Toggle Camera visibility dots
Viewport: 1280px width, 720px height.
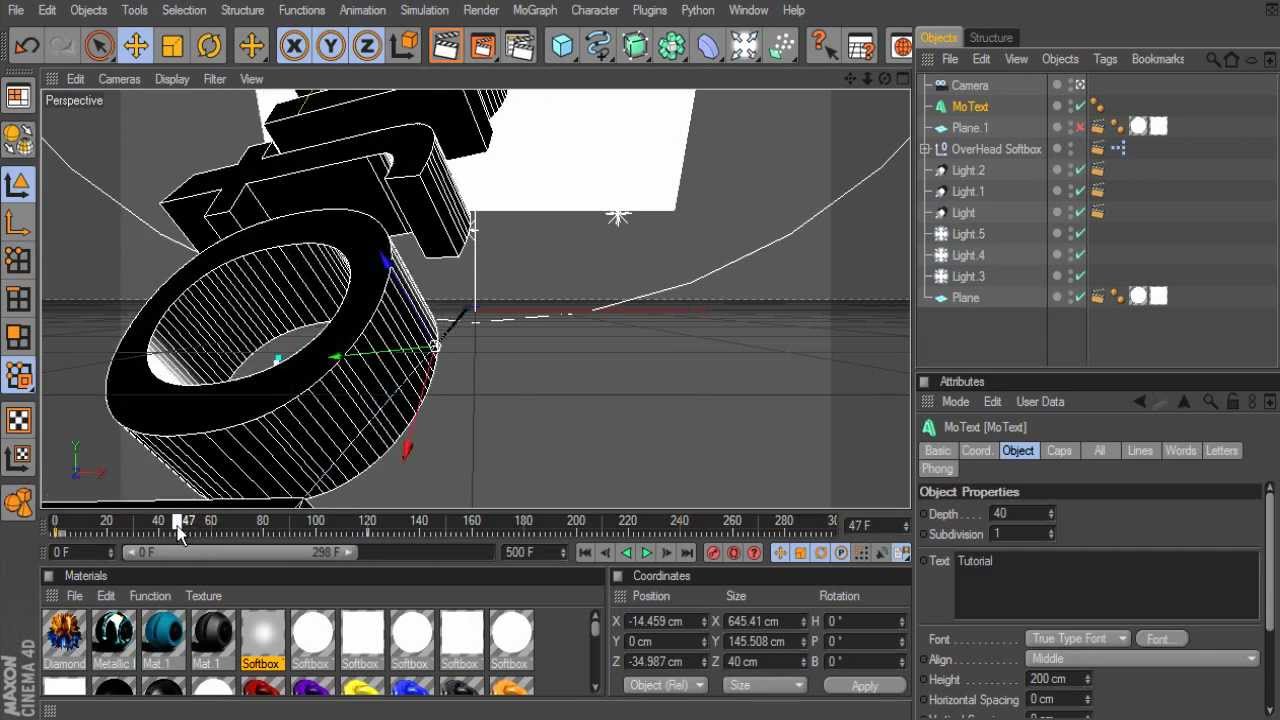pyautogui.click(x=1070, y=85)
